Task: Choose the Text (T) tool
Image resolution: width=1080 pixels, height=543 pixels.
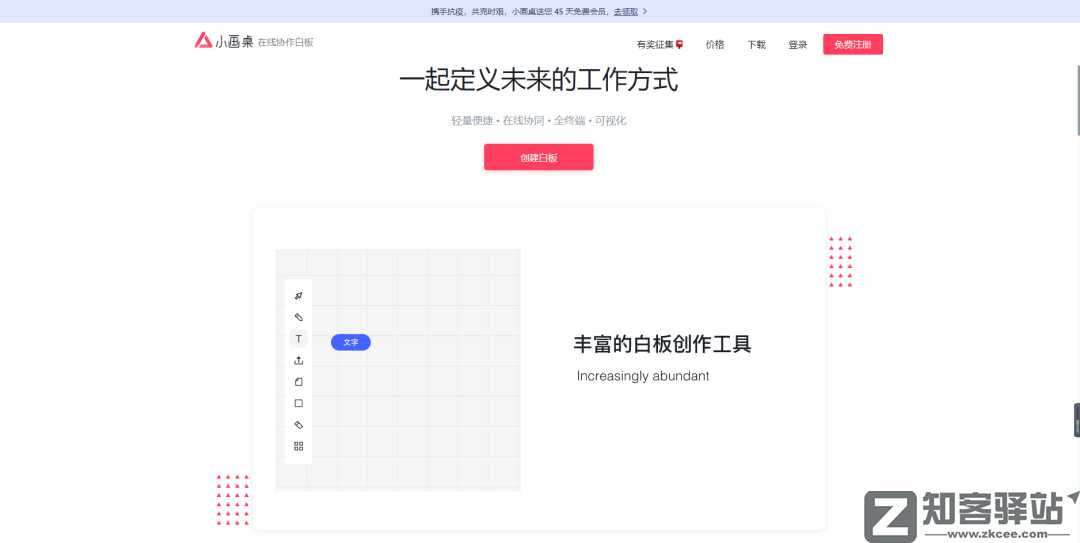Action: click(298, 338)
